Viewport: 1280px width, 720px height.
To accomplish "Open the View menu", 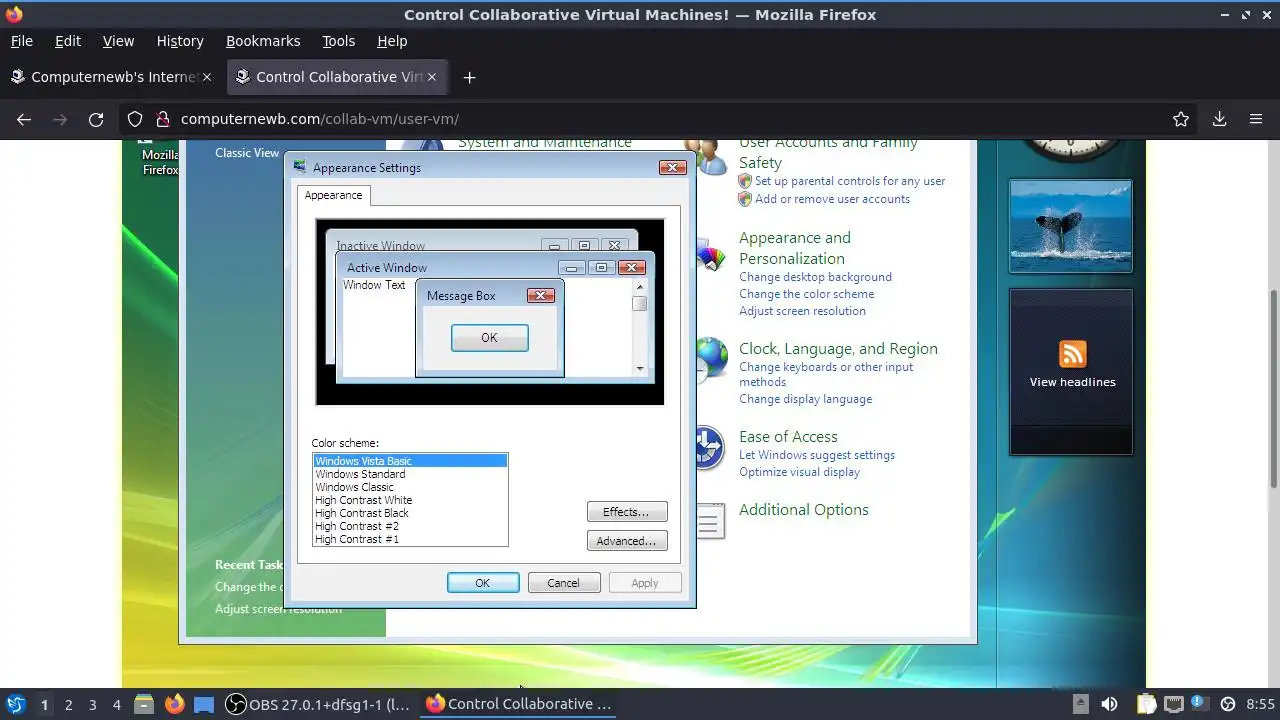I will pos(118,41).
